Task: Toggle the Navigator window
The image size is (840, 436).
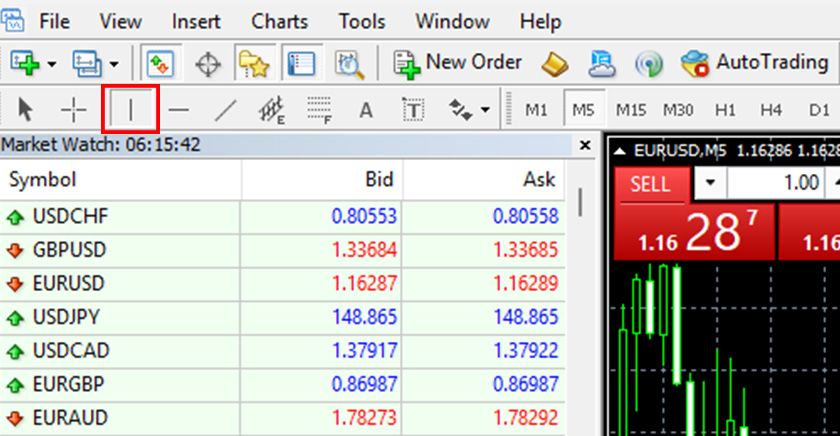Action: point(254,64)
